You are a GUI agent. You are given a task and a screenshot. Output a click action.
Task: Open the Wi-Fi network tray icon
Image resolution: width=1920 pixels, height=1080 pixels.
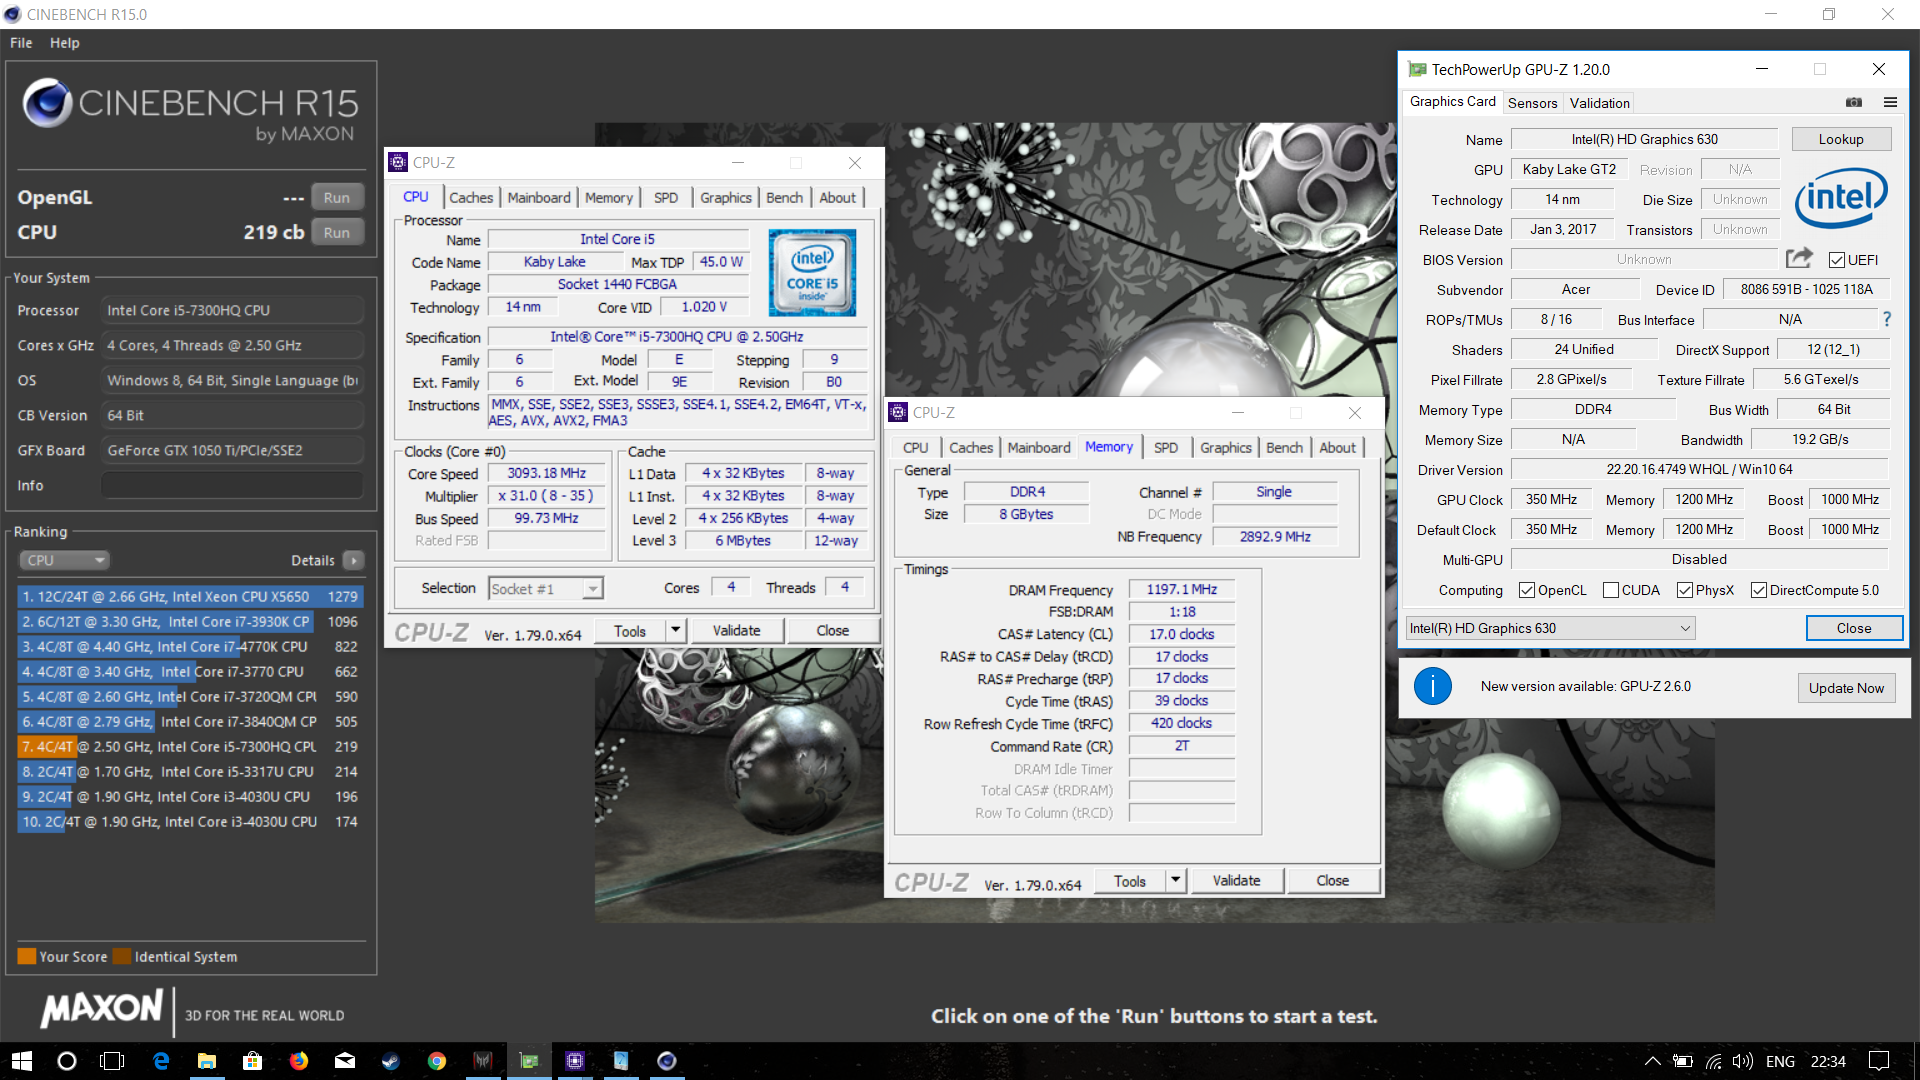1714,1061
